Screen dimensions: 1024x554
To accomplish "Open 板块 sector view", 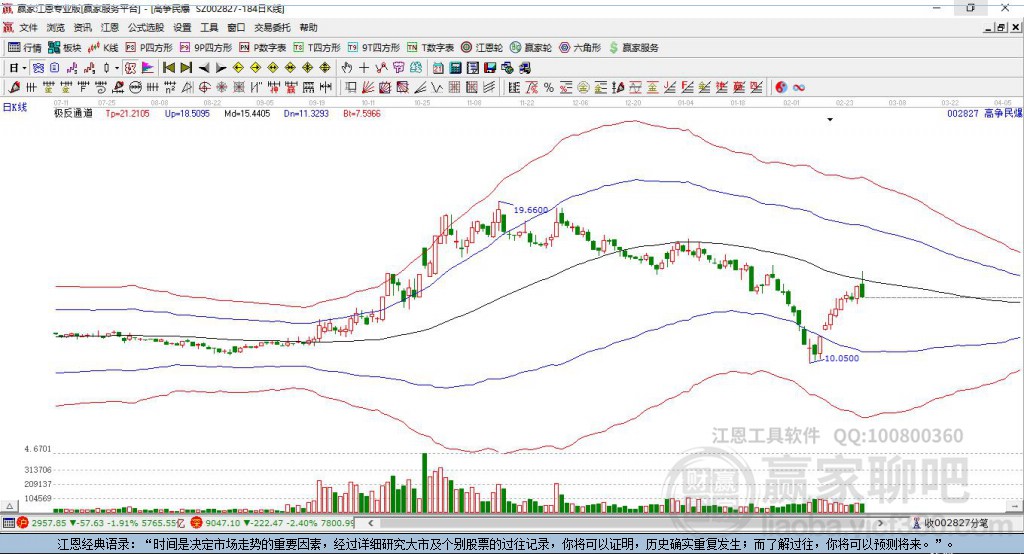I will (65, 48).
